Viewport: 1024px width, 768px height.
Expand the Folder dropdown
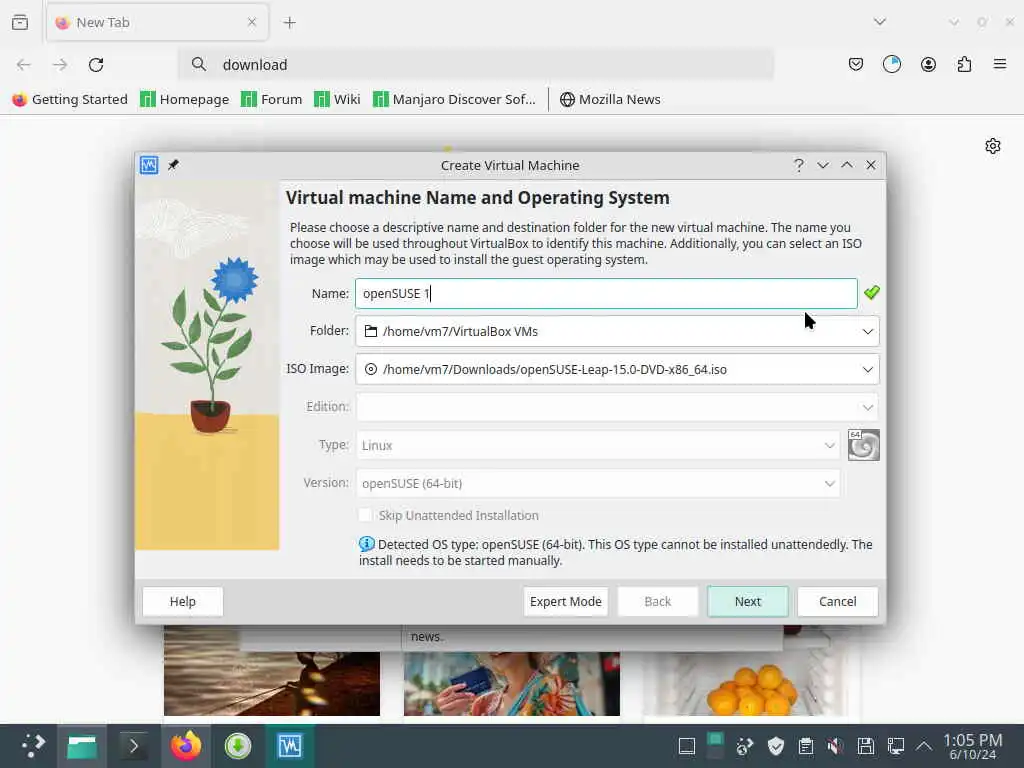(x=867, y=331)
